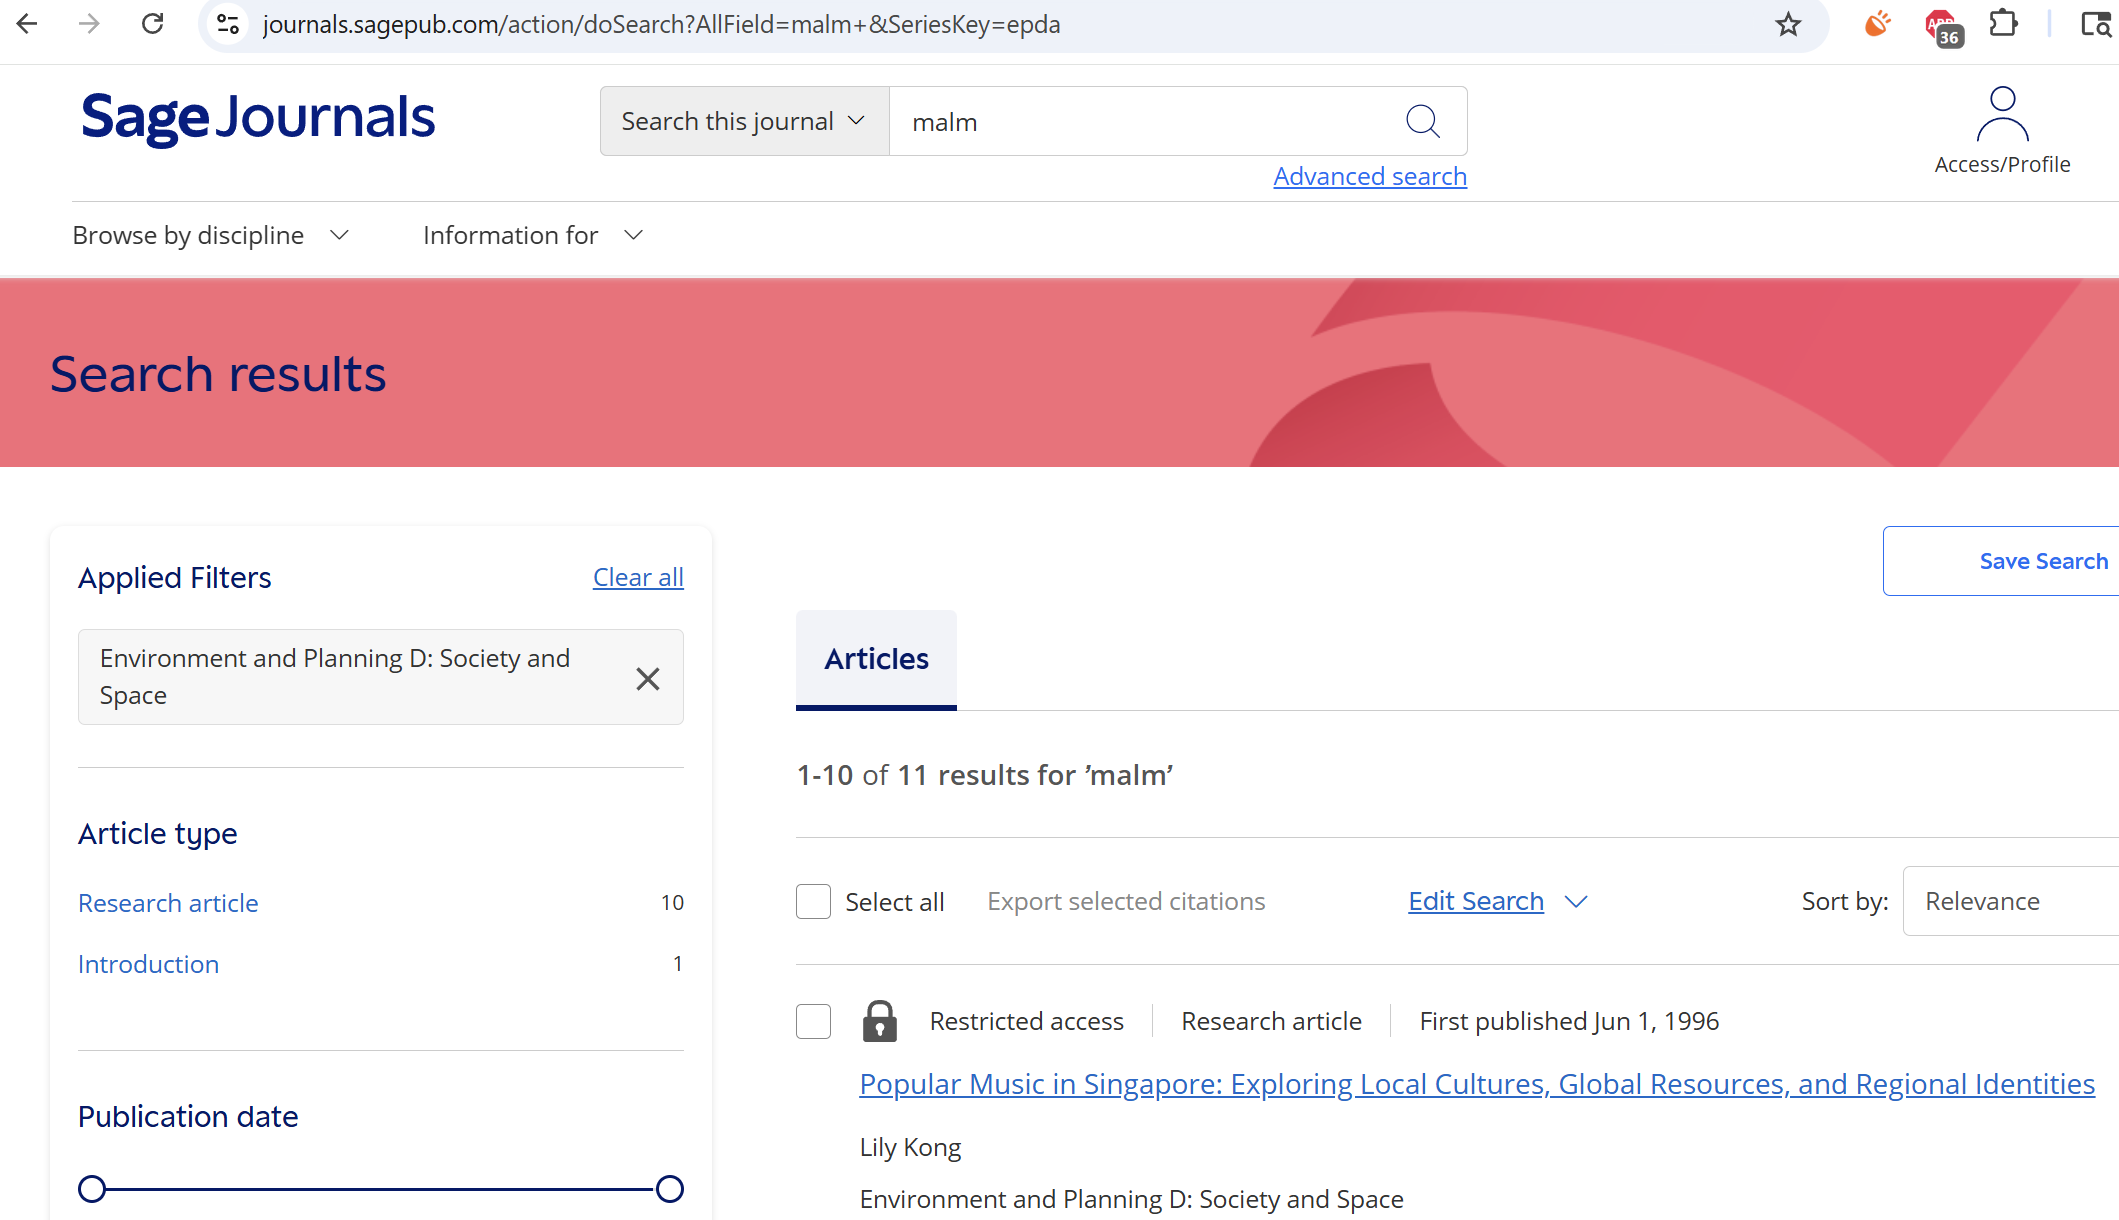The height and width of the screenshot is (1220, 2119).
Task: Click the browser reload icon
Action: click(153, 24)
